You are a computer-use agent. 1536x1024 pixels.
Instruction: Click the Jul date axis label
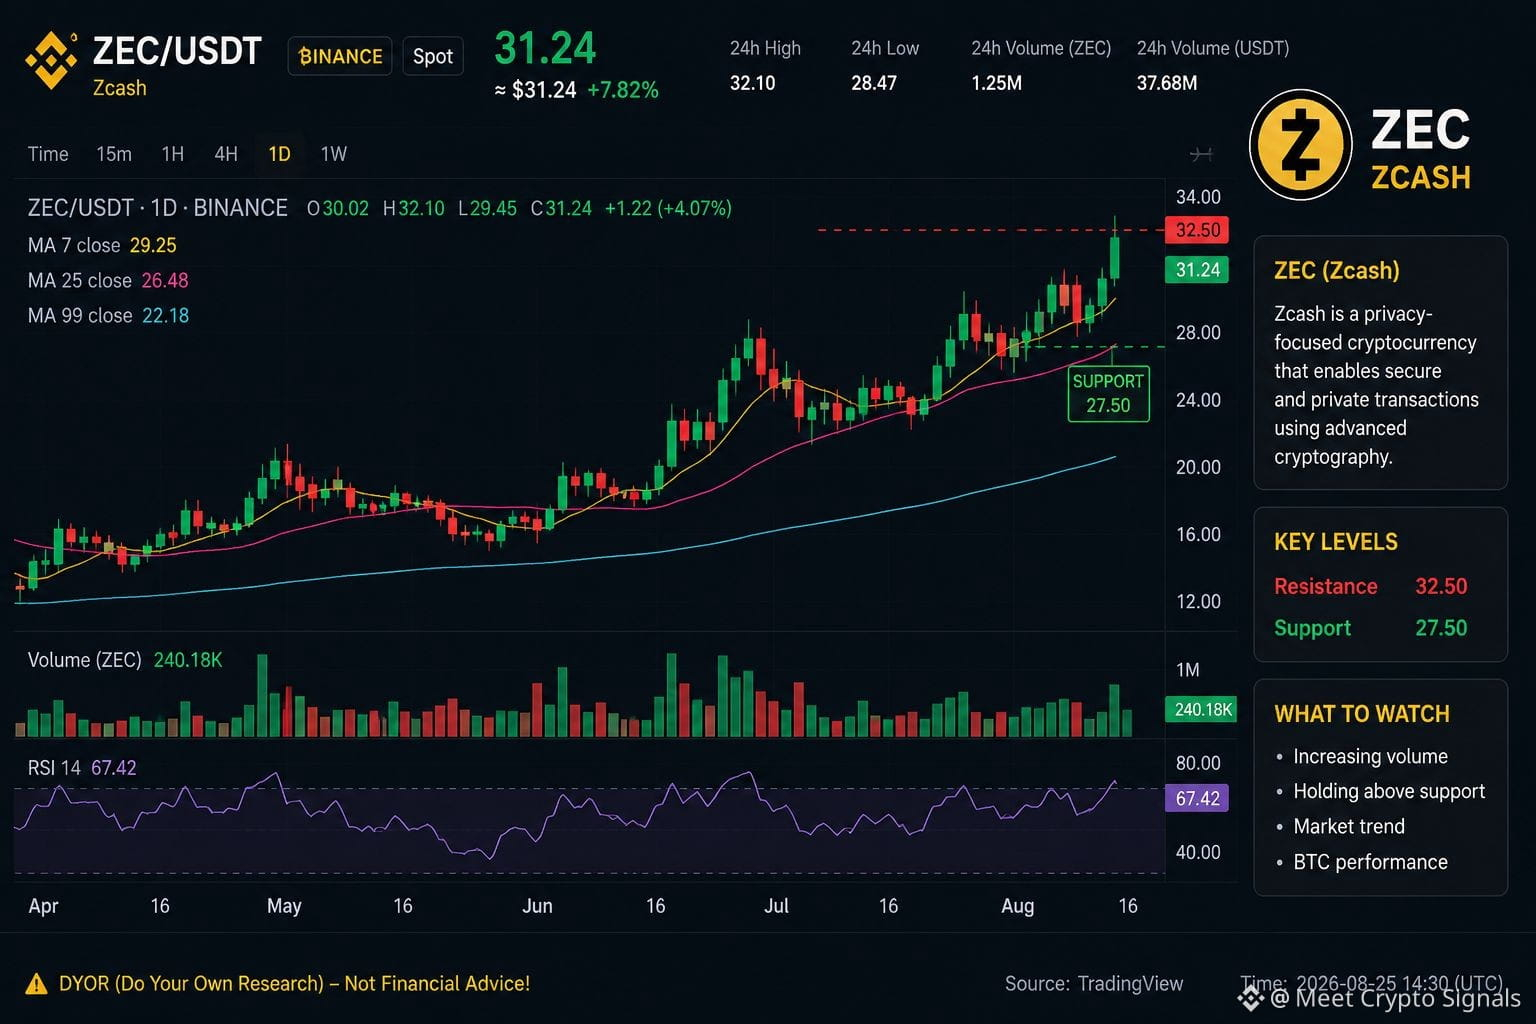tap(776, 906)
